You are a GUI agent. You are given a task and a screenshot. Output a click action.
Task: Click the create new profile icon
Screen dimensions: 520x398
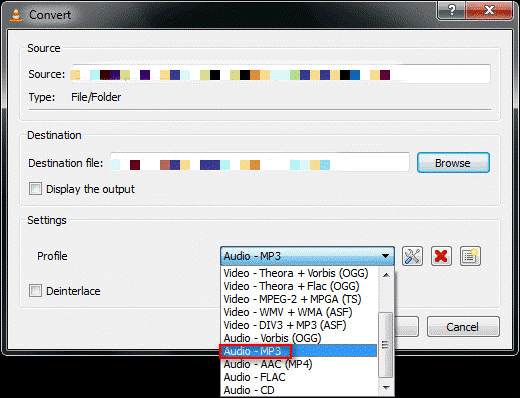(470, 256)
